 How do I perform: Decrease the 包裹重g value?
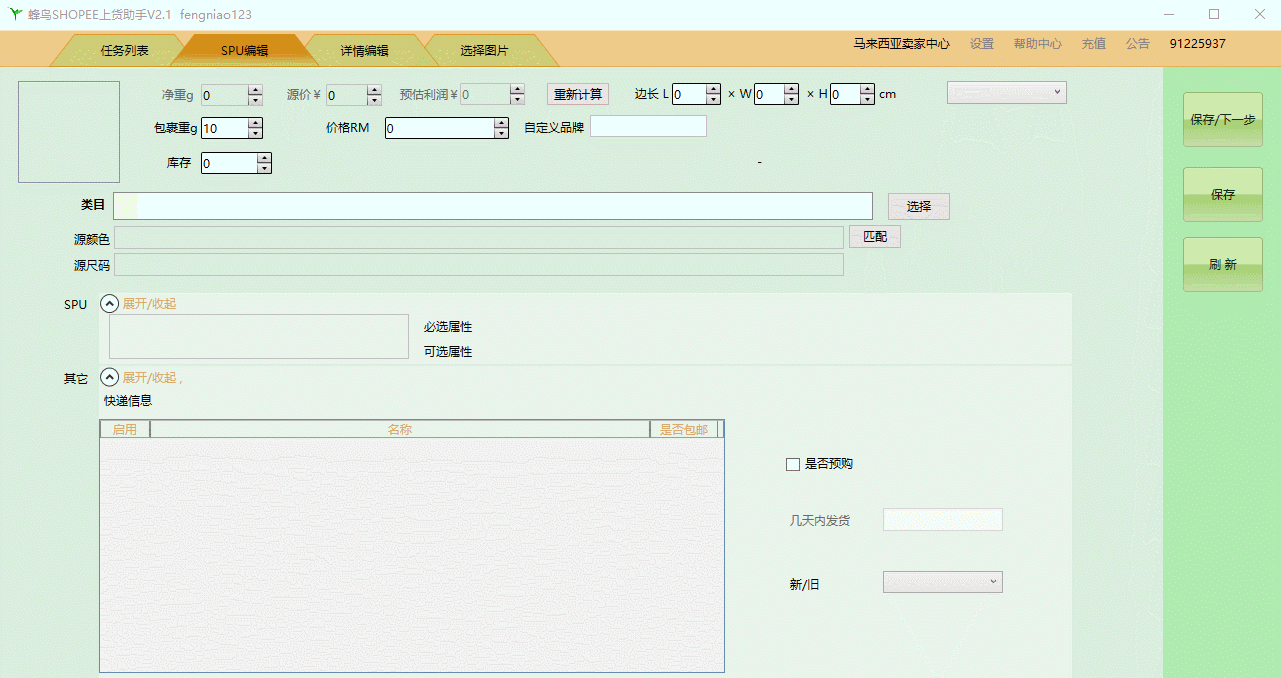(x=255, y=133)
